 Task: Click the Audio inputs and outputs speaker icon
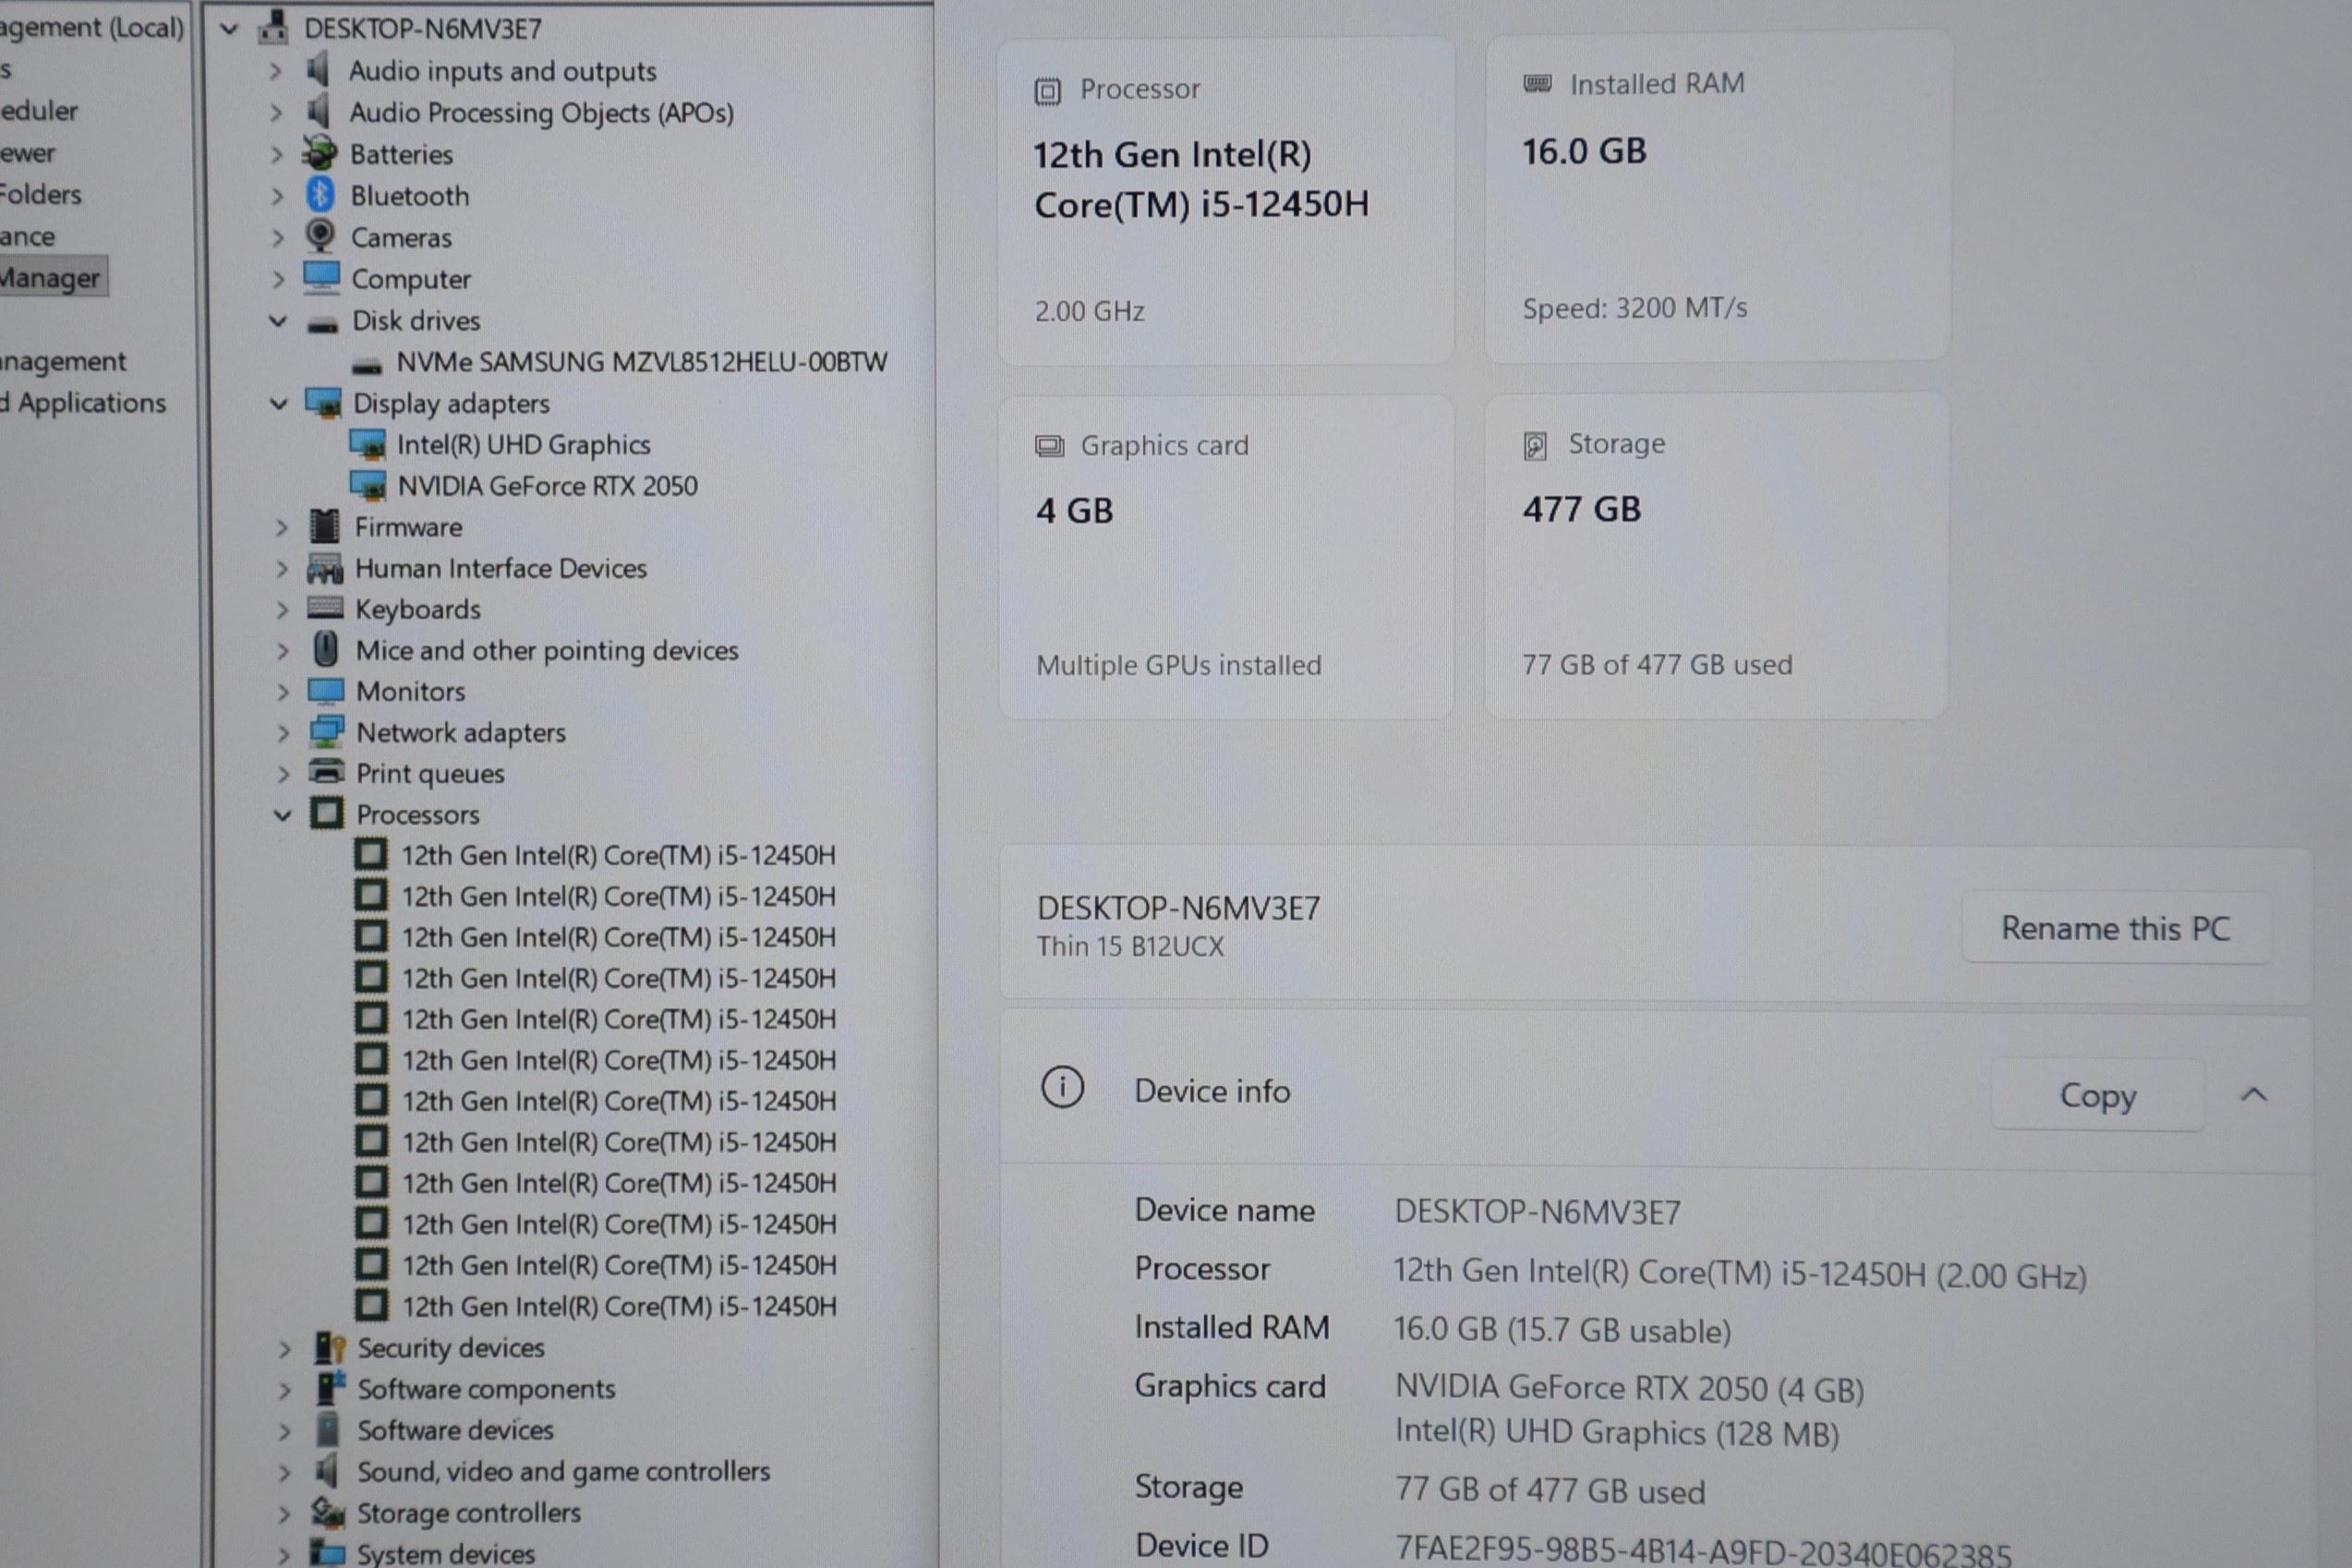pyautogui.click(x=318, y=70)
